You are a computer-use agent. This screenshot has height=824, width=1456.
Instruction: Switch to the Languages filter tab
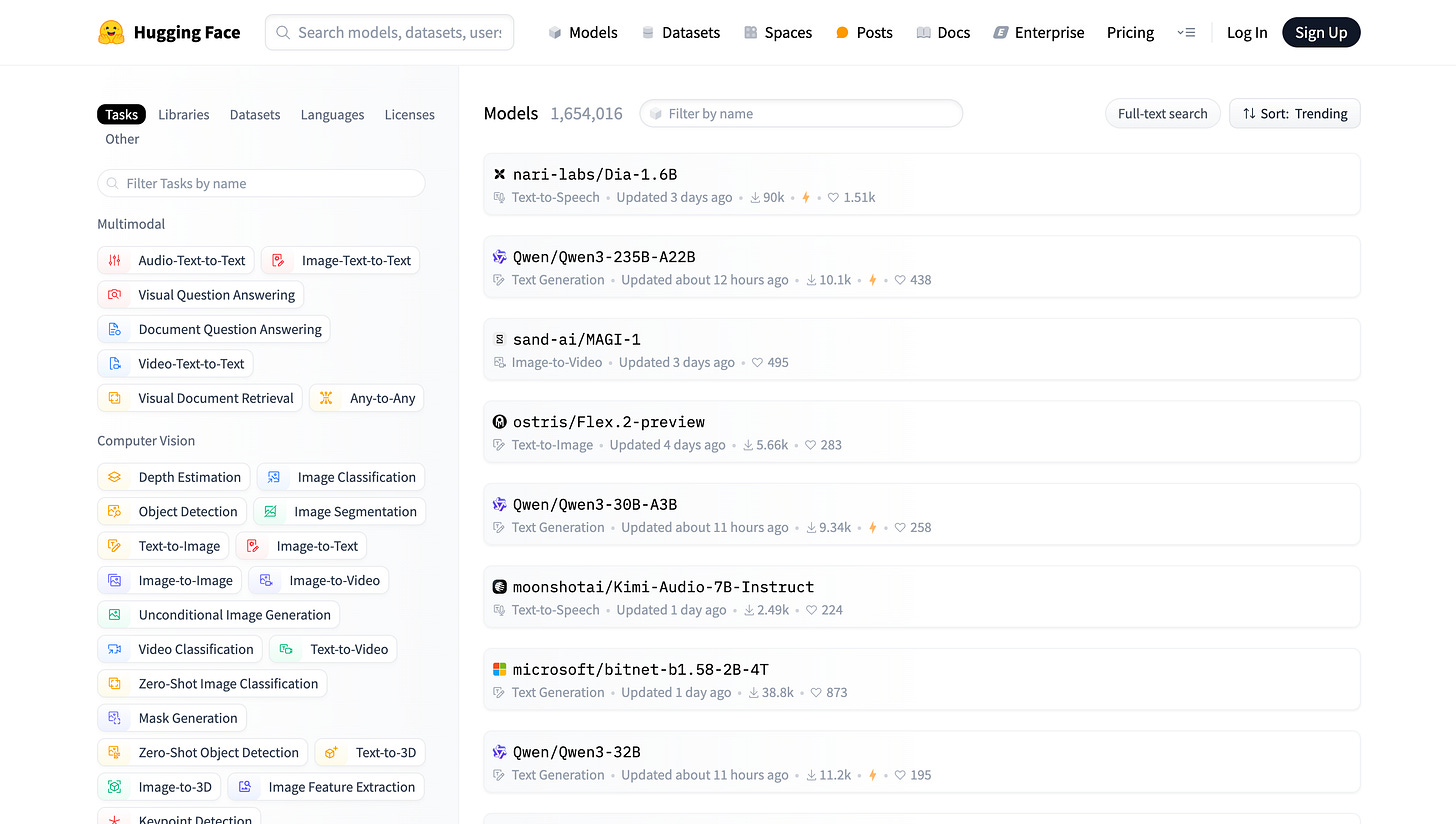pos(332,114)
